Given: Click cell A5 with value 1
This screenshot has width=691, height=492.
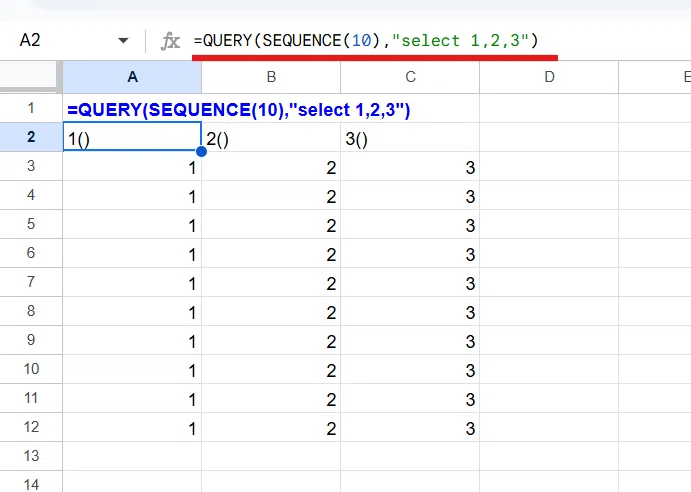Looking at the screenshot, I should pos(132,224).
